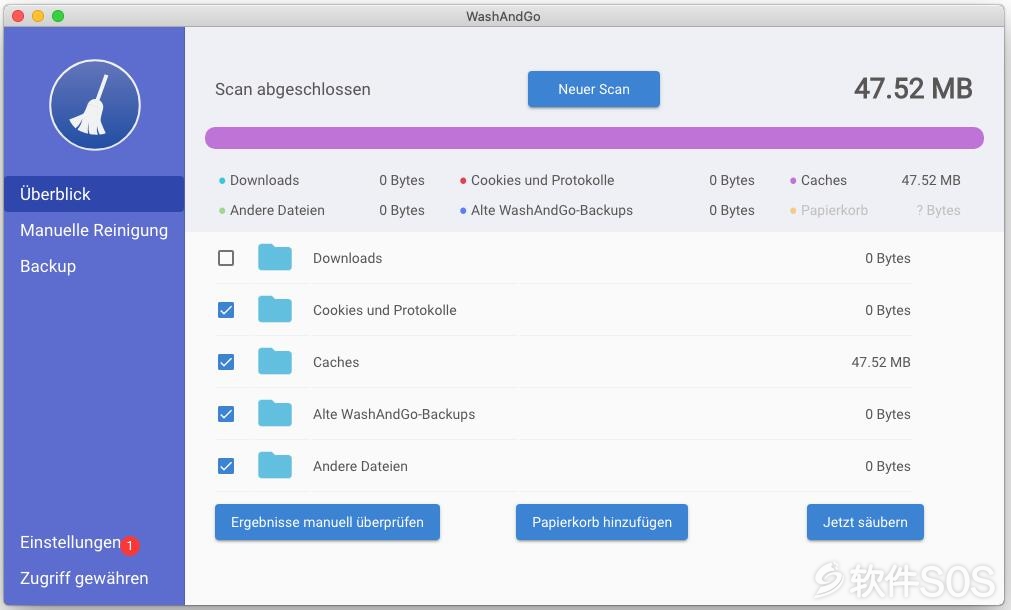
Task: Switch to the Backup section
Action: click(x=48, y=266)
